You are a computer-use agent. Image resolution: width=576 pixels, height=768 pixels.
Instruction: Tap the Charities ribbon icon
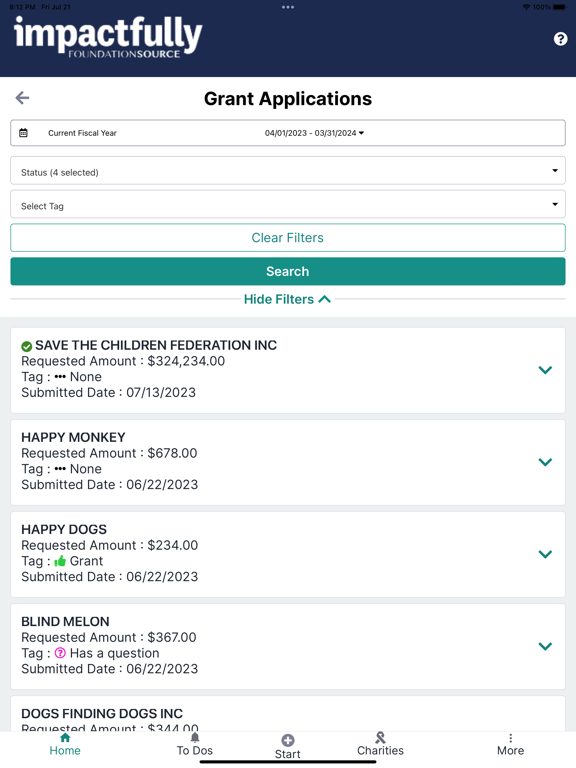pyautogui.click(x=380, y=738)
